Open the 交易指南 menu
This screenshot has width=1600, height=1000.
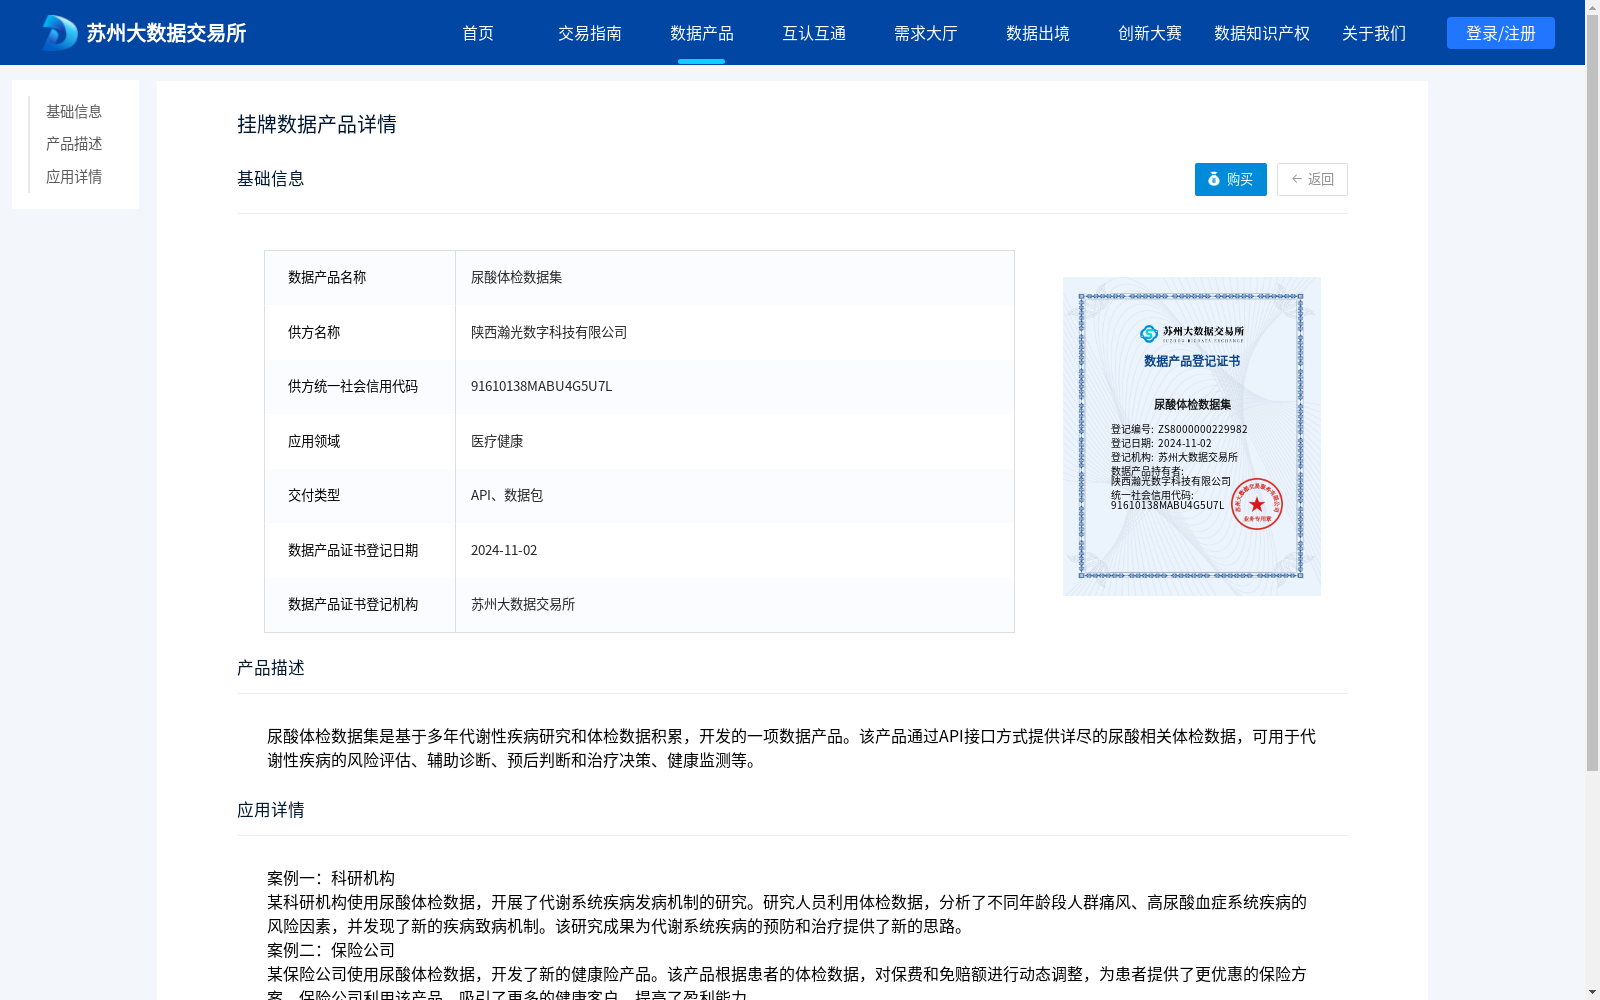(590, 33)
